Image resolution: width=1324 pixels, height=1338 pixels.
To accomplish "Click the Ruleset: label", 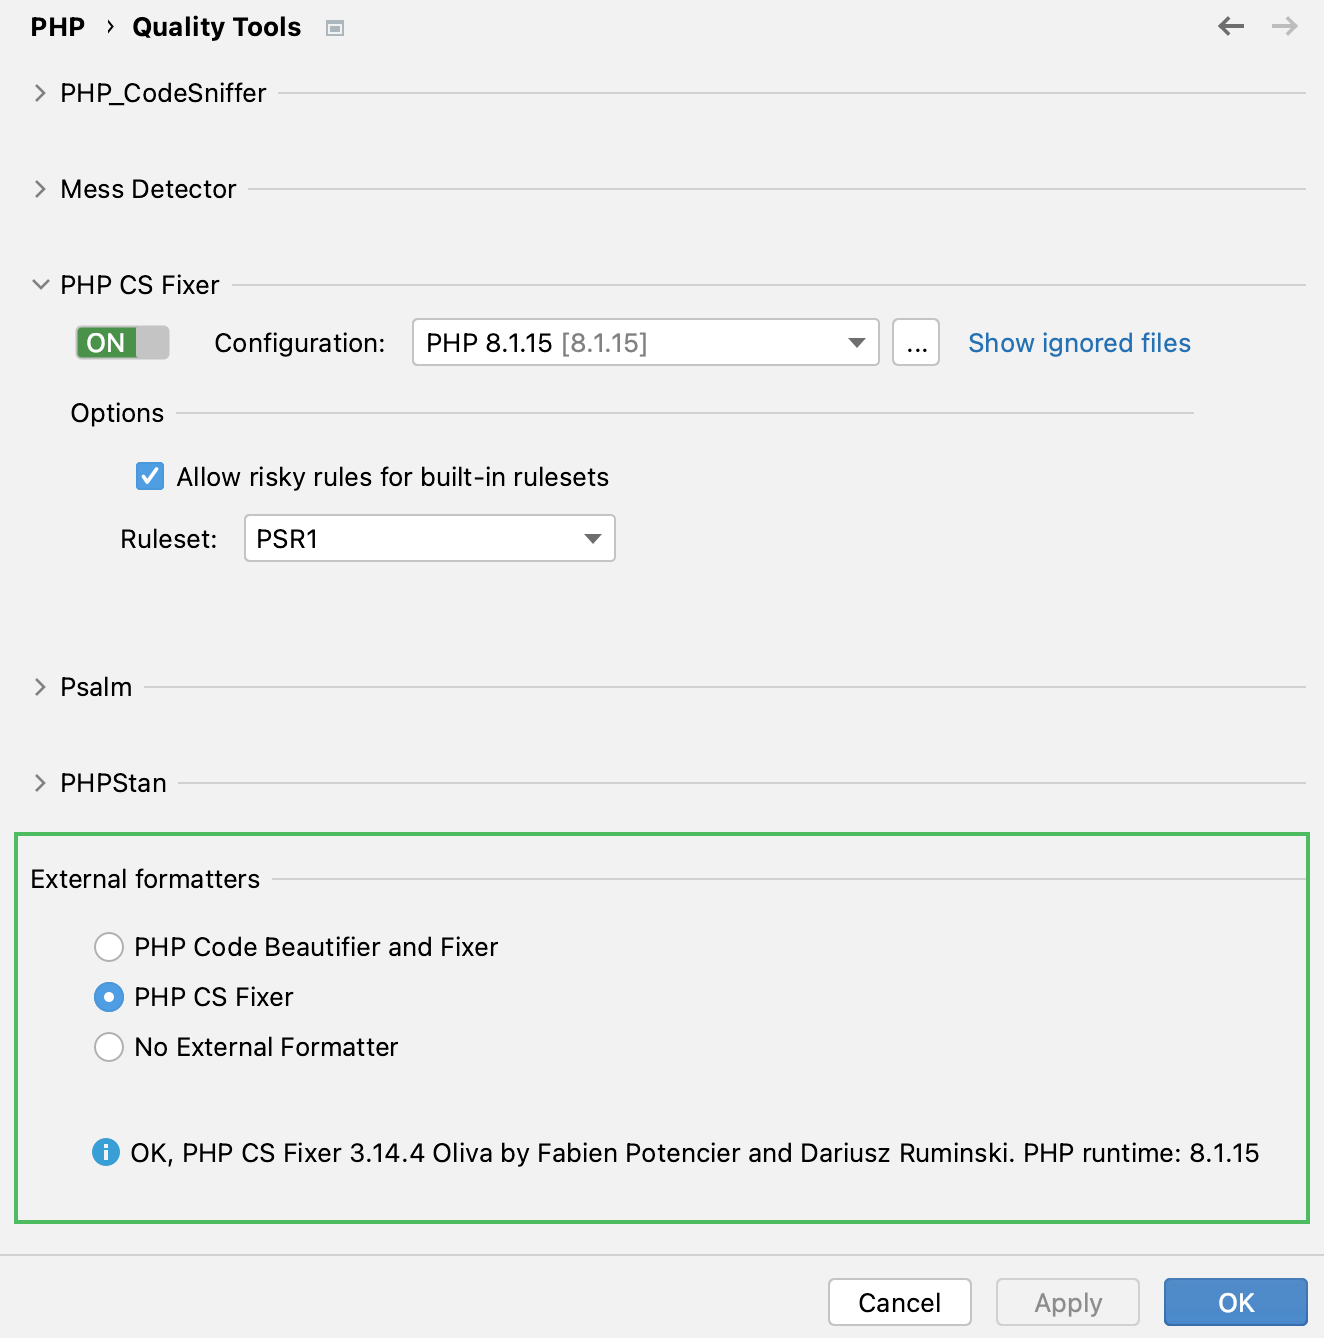I will 168,539.
